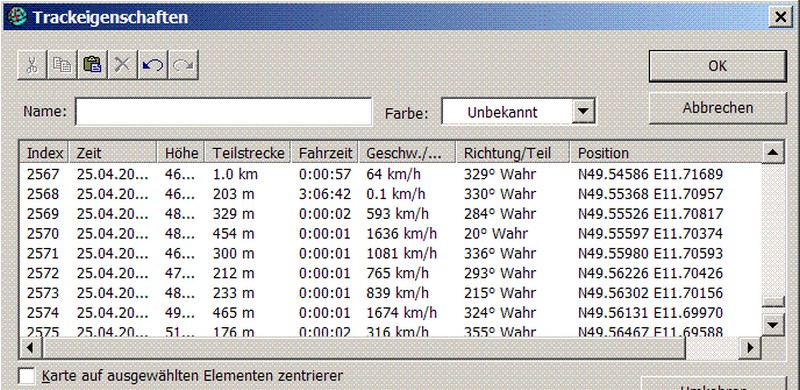Viewport: 800px width, 390px height.
Task: Click the Höhe column header
Action: click(x=181, y=153)
